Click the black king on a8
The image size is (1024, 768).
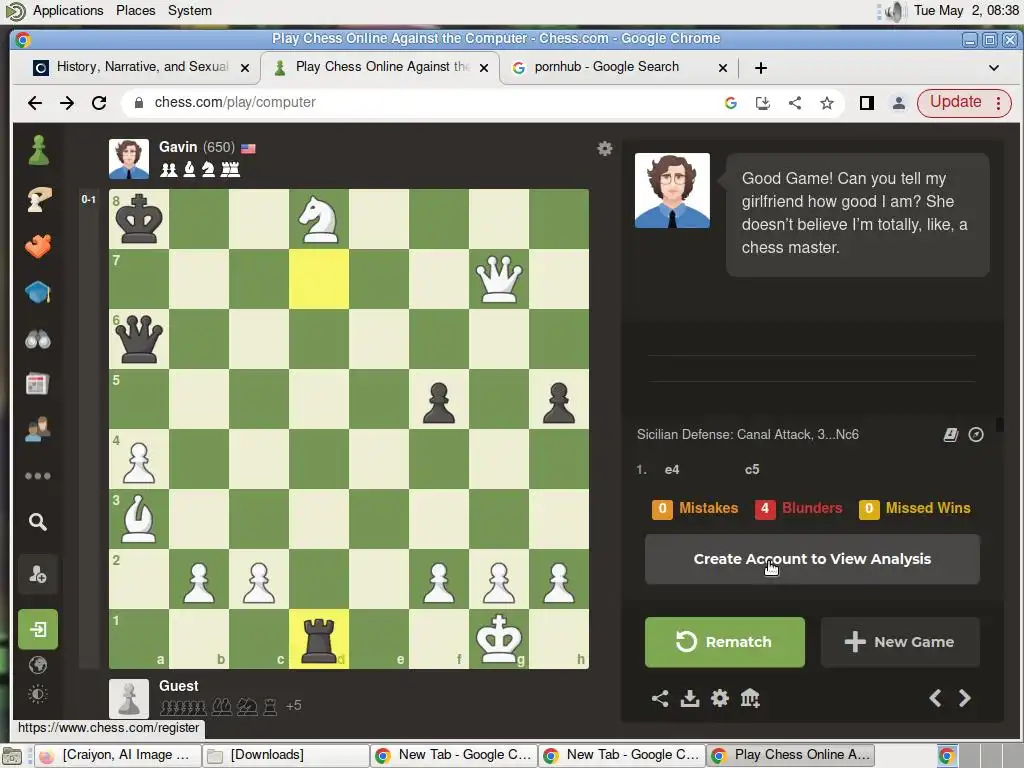pyautogui.click(x=138, y=219)
